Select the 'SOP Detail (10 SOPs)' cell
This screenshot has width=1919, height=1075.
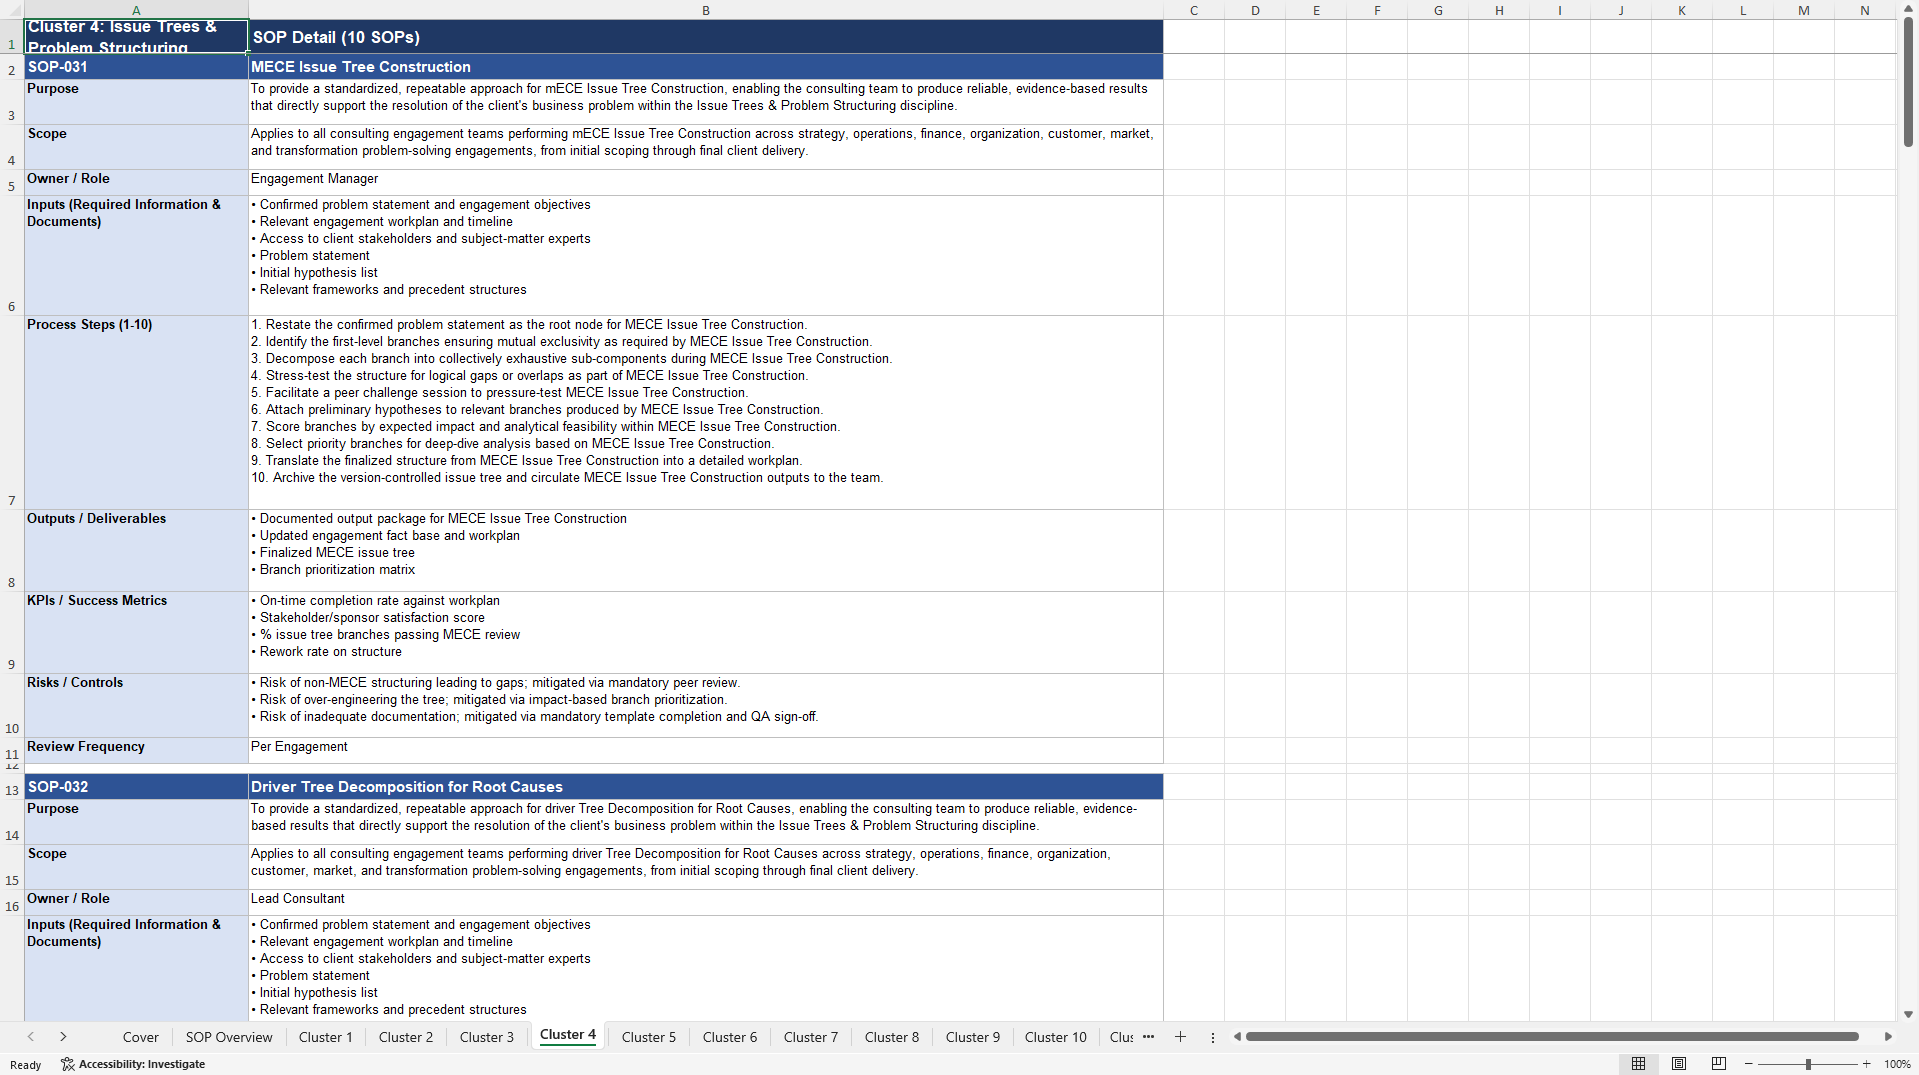pyautogui.click(x=706, y=37)
